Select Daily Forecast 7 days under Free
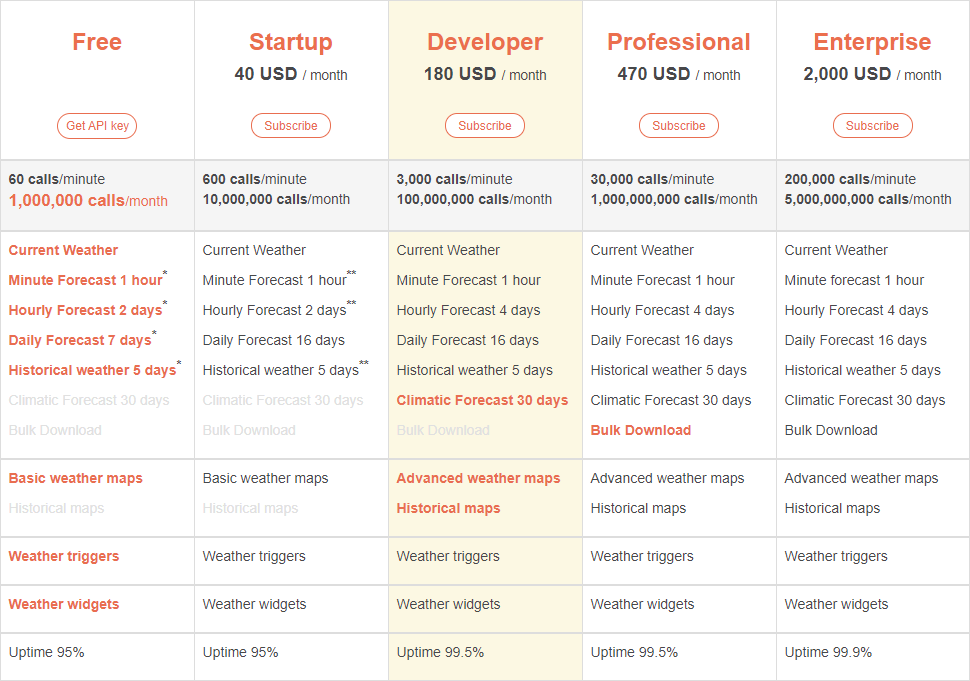This screenshot has height=681, width=970. pos(80,340)
